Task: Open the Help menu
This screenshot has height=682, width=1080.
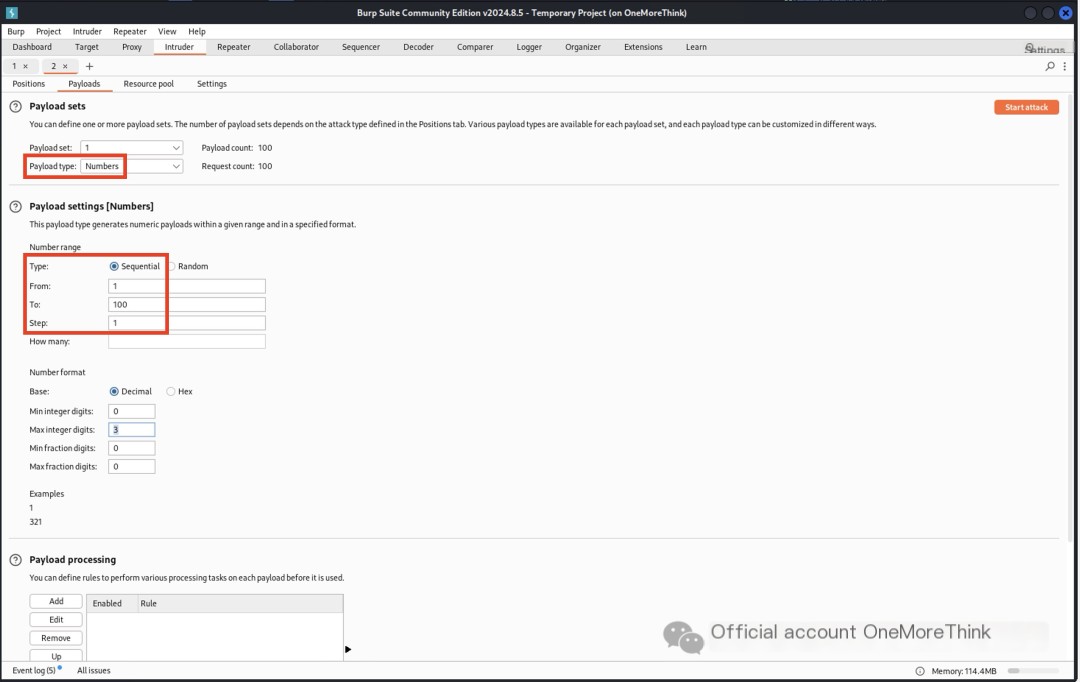Action: 197,31
